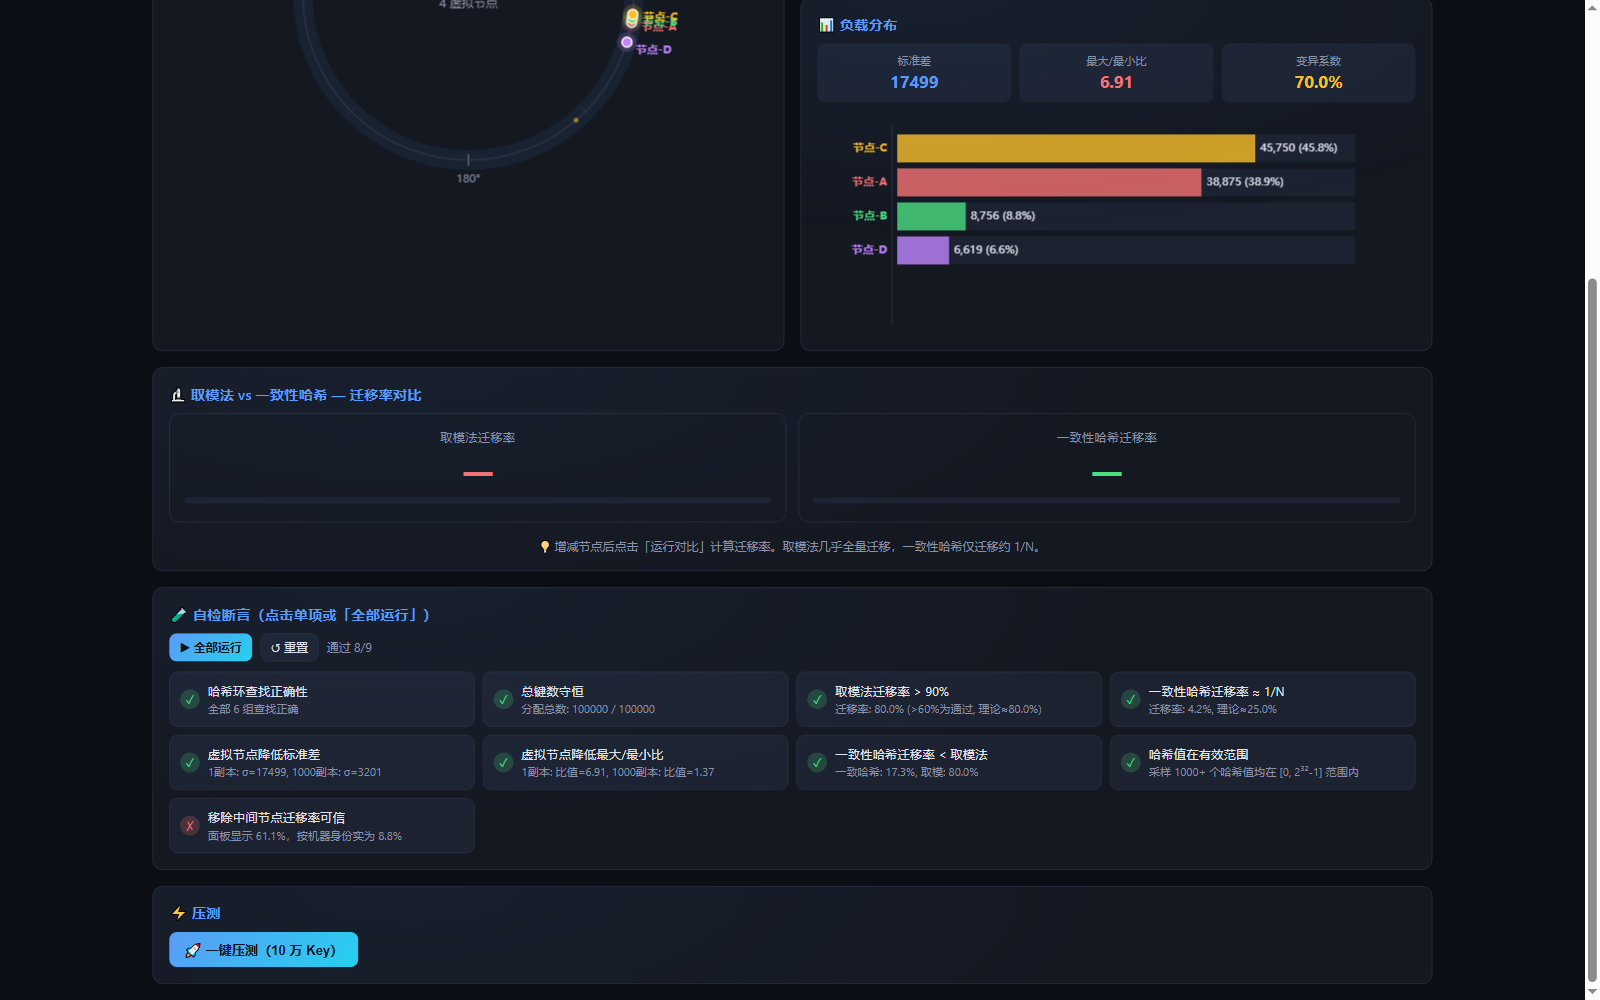Click the check icon of 哈希值在有效范围
This screenshot has width=1600, height=1000.
[x=1131, y=763]
